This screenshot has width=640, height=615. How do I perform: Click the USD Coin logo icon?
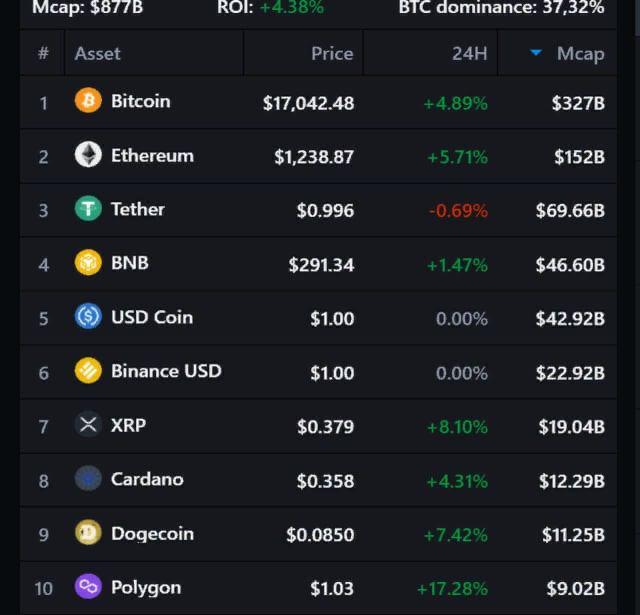88,317
